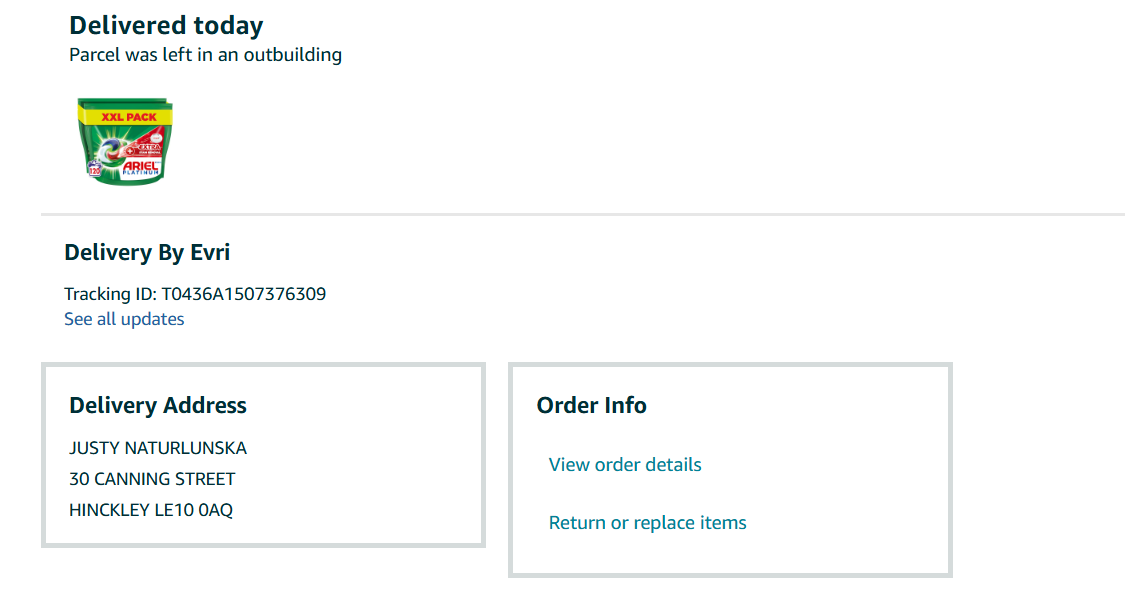The height and width of the screenshot is (611, 1125).
Task: Click the Delivery Address heading
Action: click(x=158, y=405)
